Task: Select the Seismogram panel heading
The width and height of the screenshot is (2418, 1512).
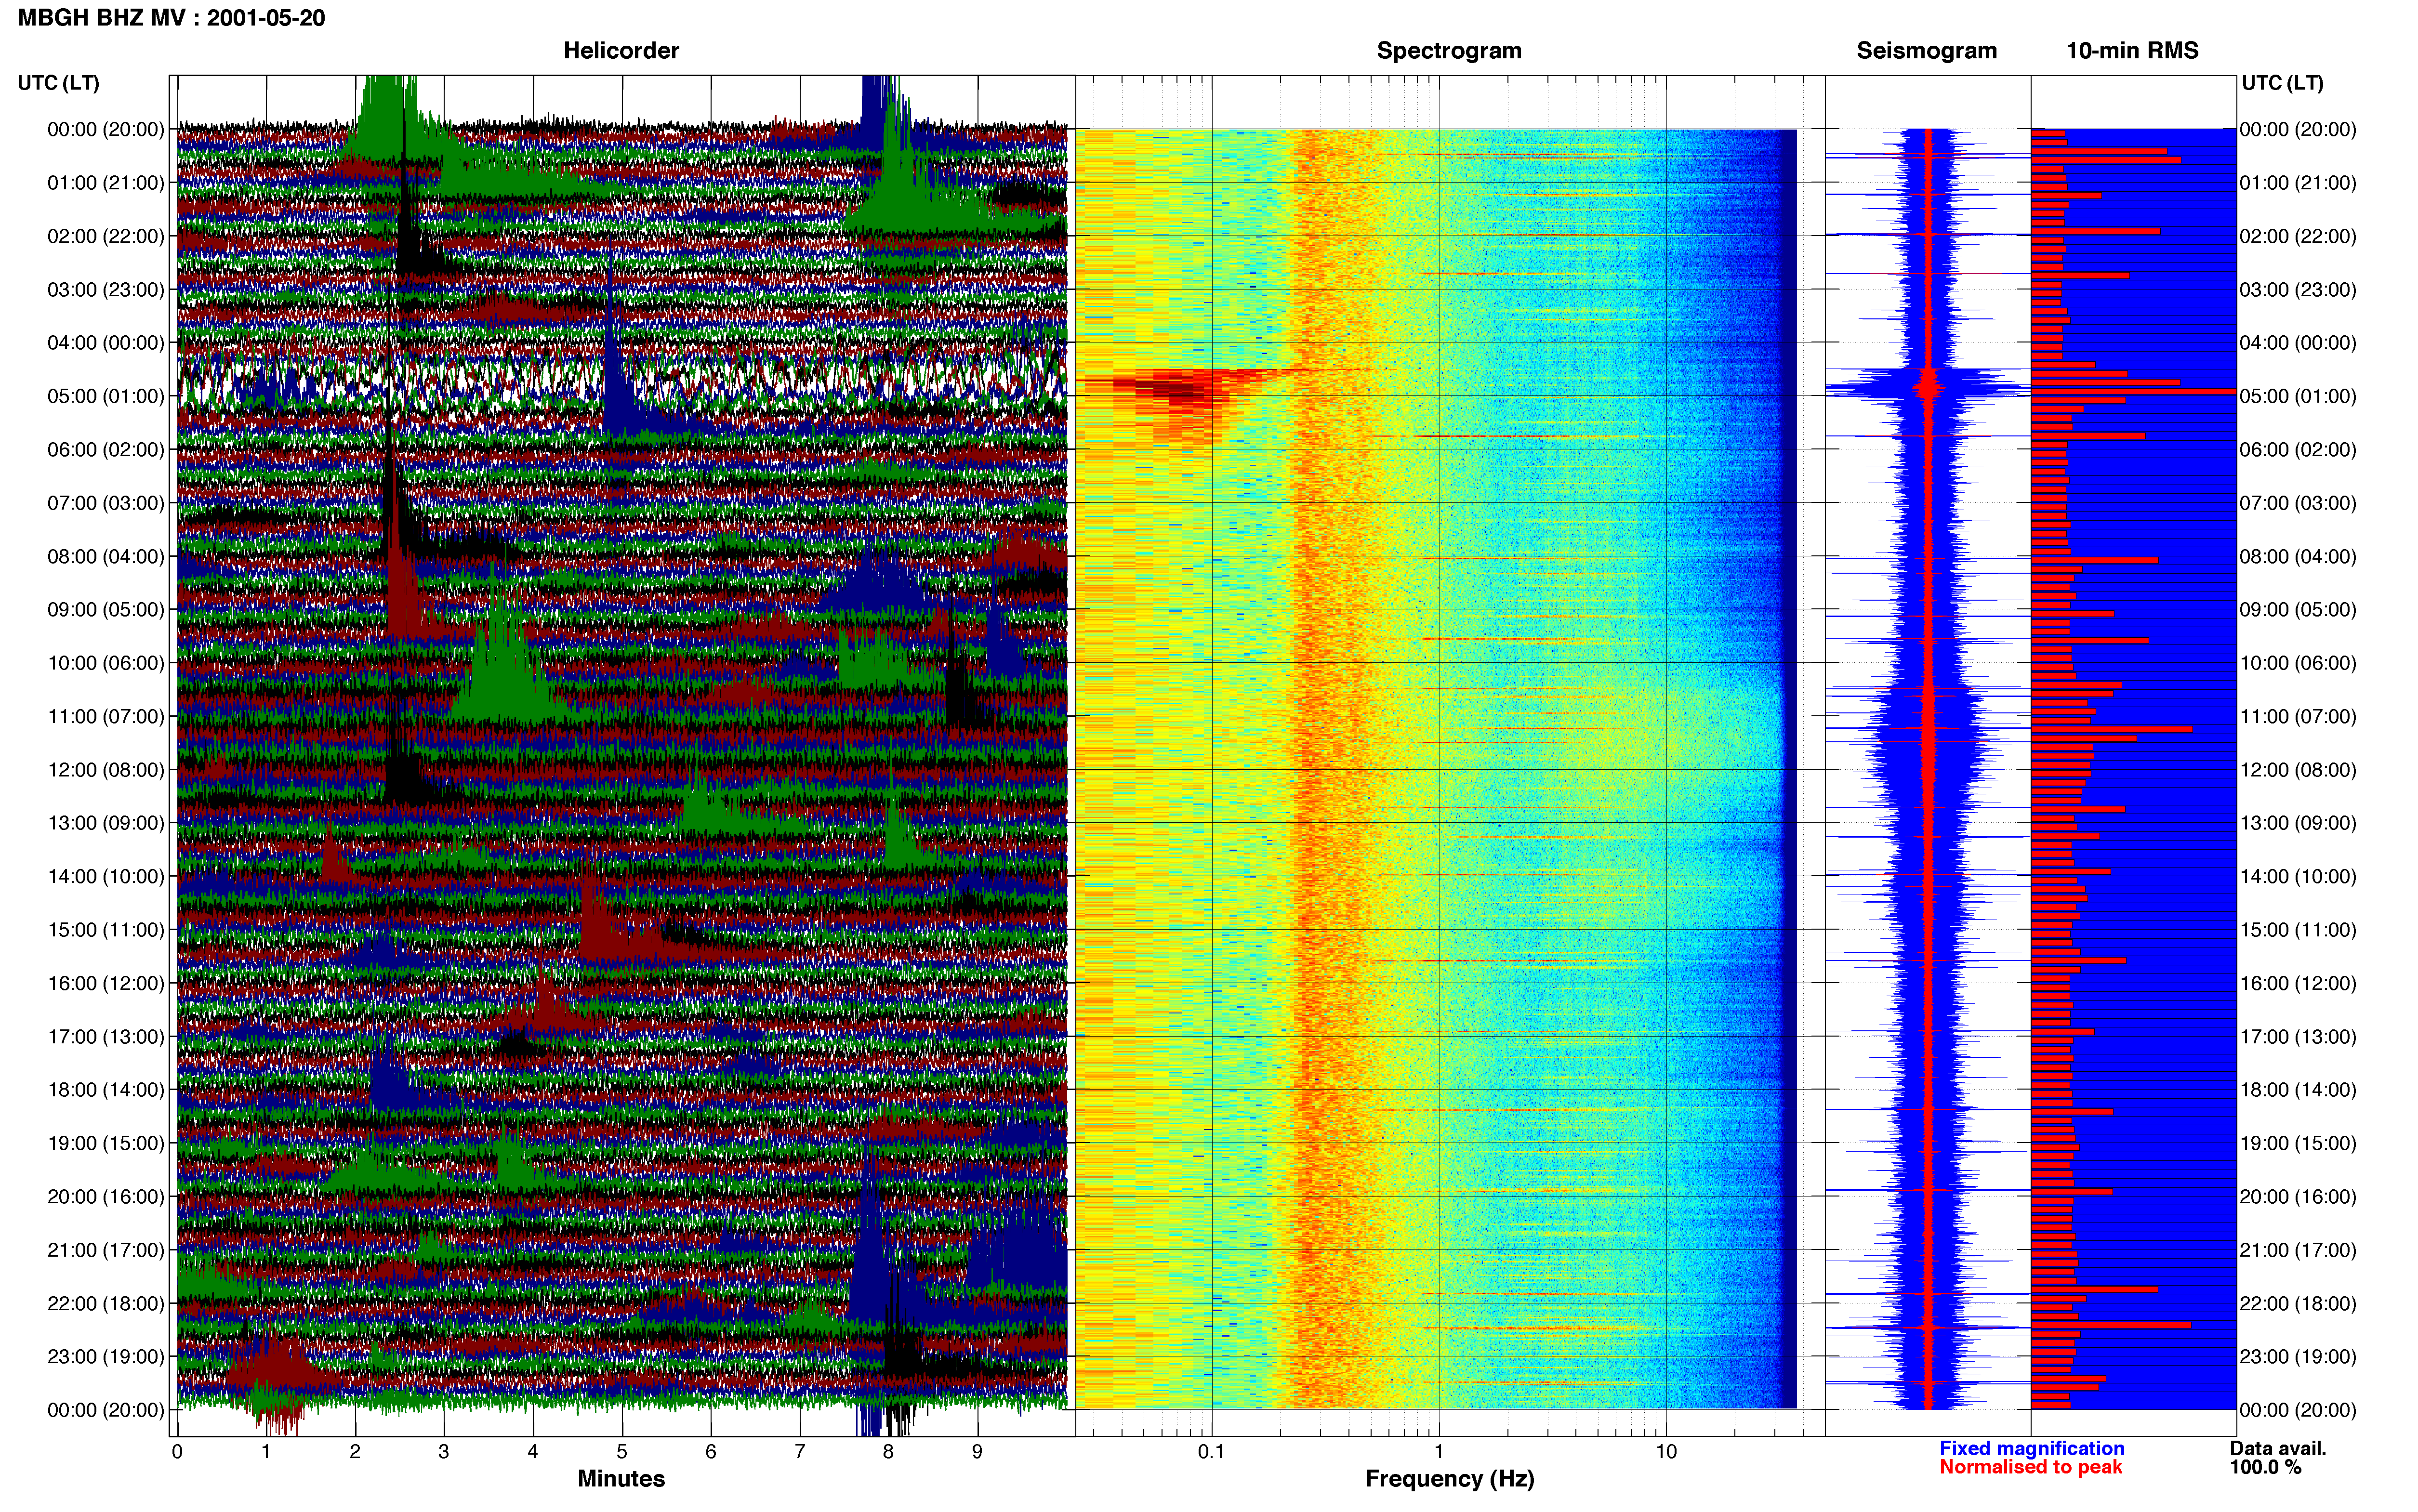Action: [1926, 50]
